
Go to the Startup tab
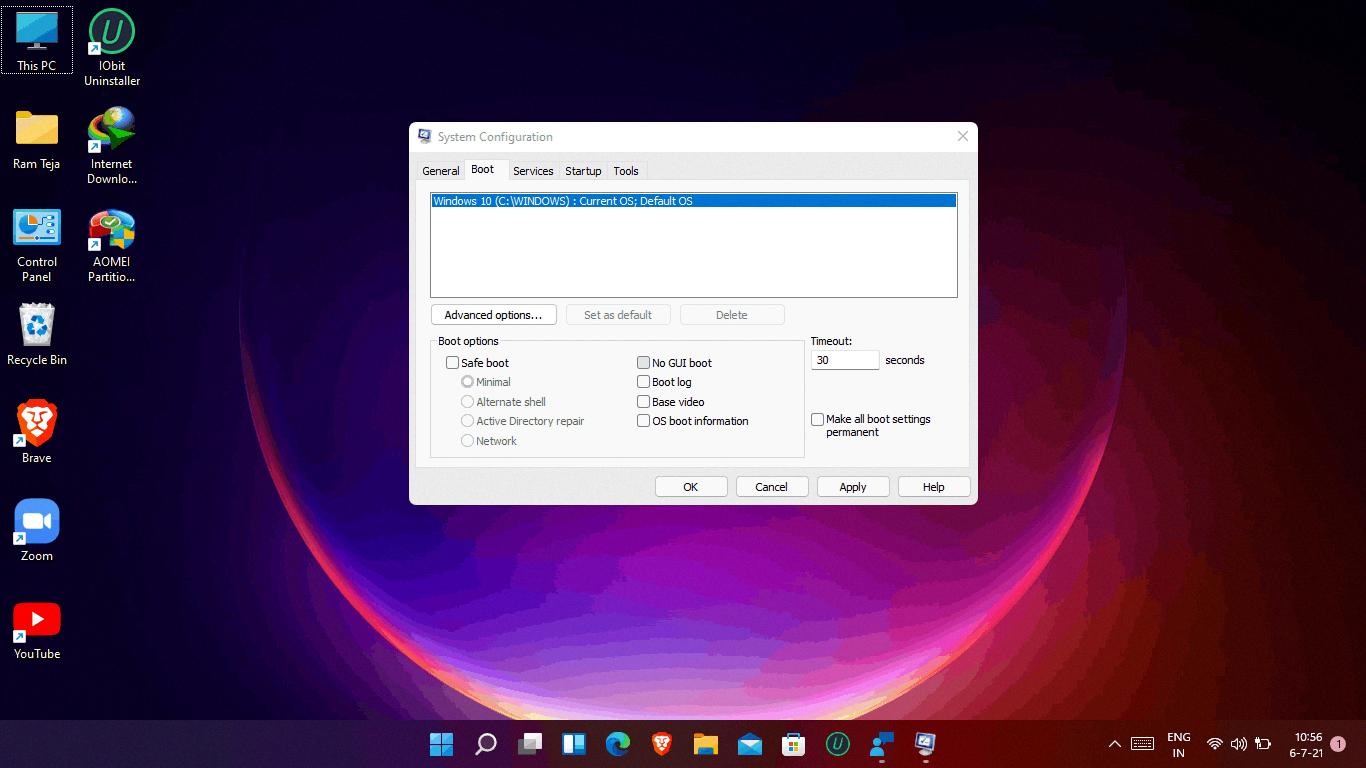[x=583, y=171]
